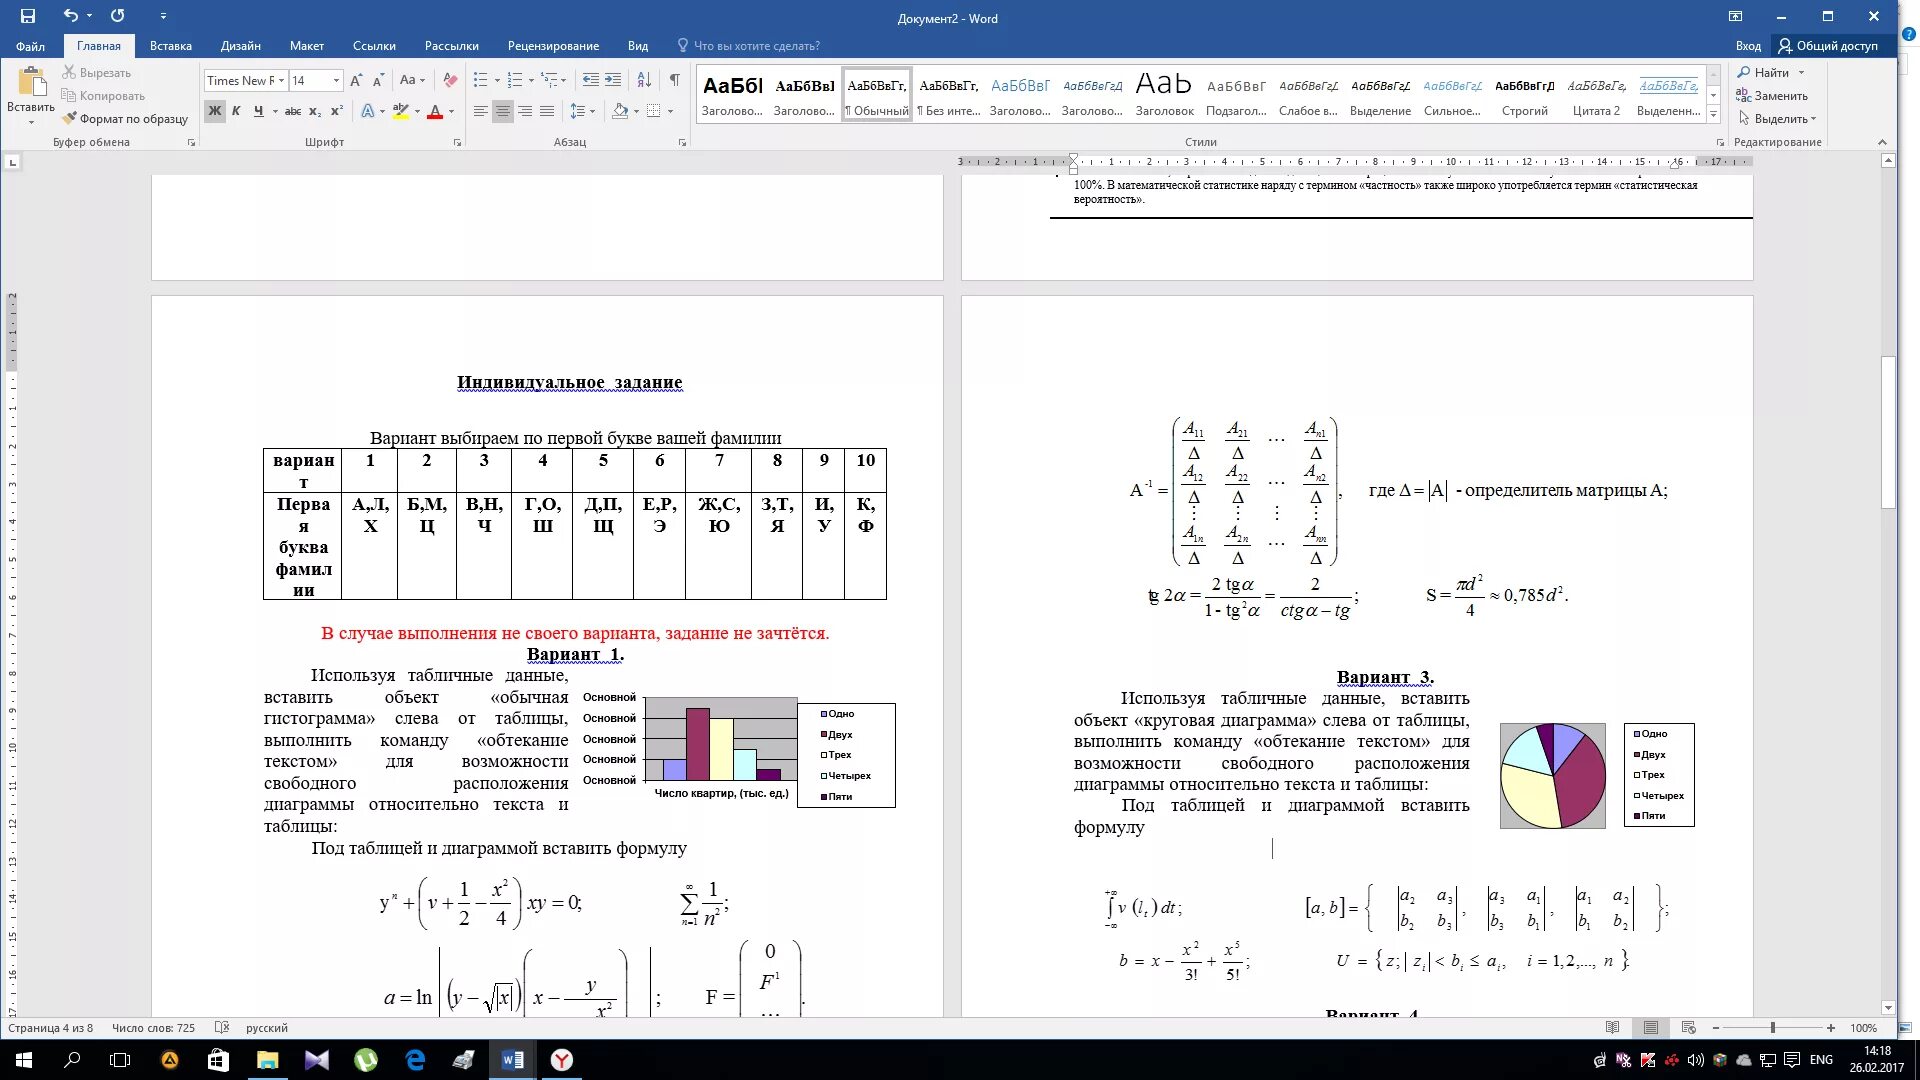Expand the Times New Roman font list
1920x1080 pixels.
click(x=281, y=80)
